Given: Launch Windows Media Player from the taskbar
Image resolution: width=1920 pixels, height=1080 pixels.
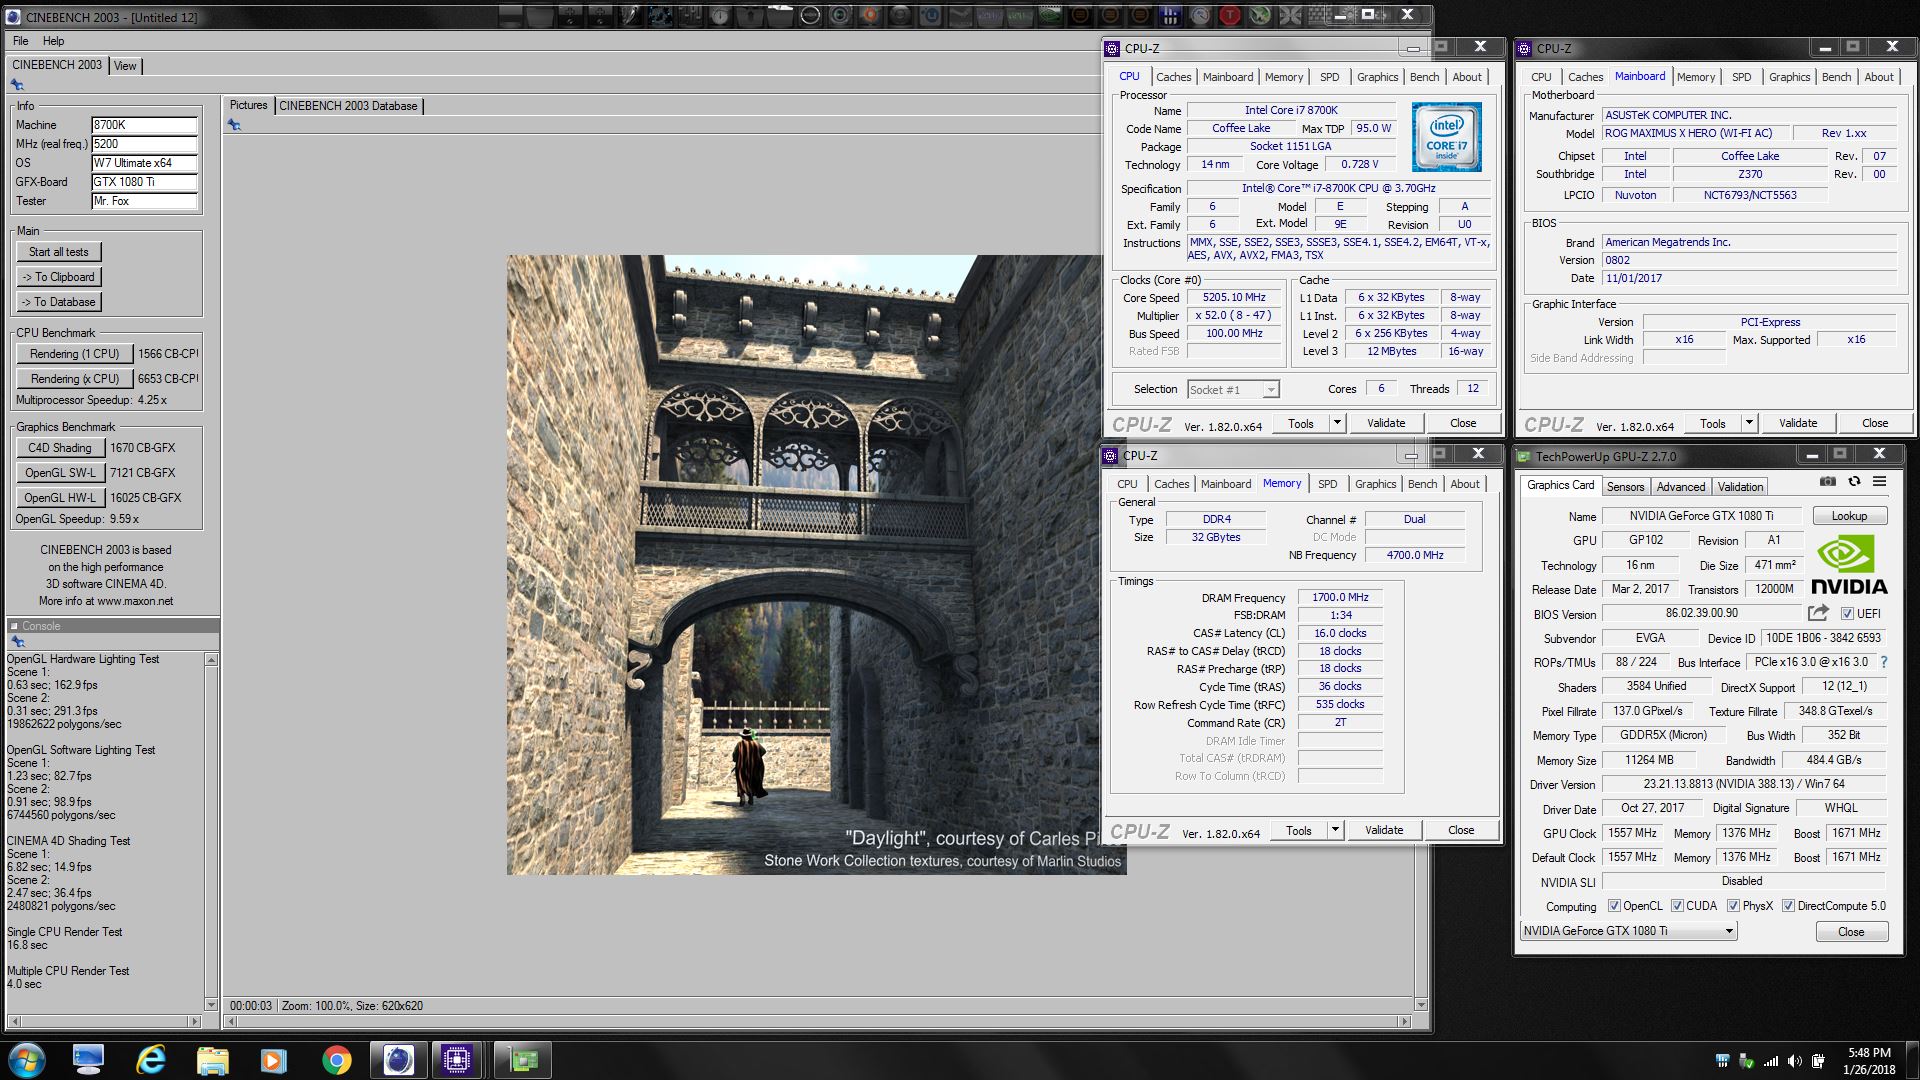Looking at the screenshot, I should point(274,1060).
